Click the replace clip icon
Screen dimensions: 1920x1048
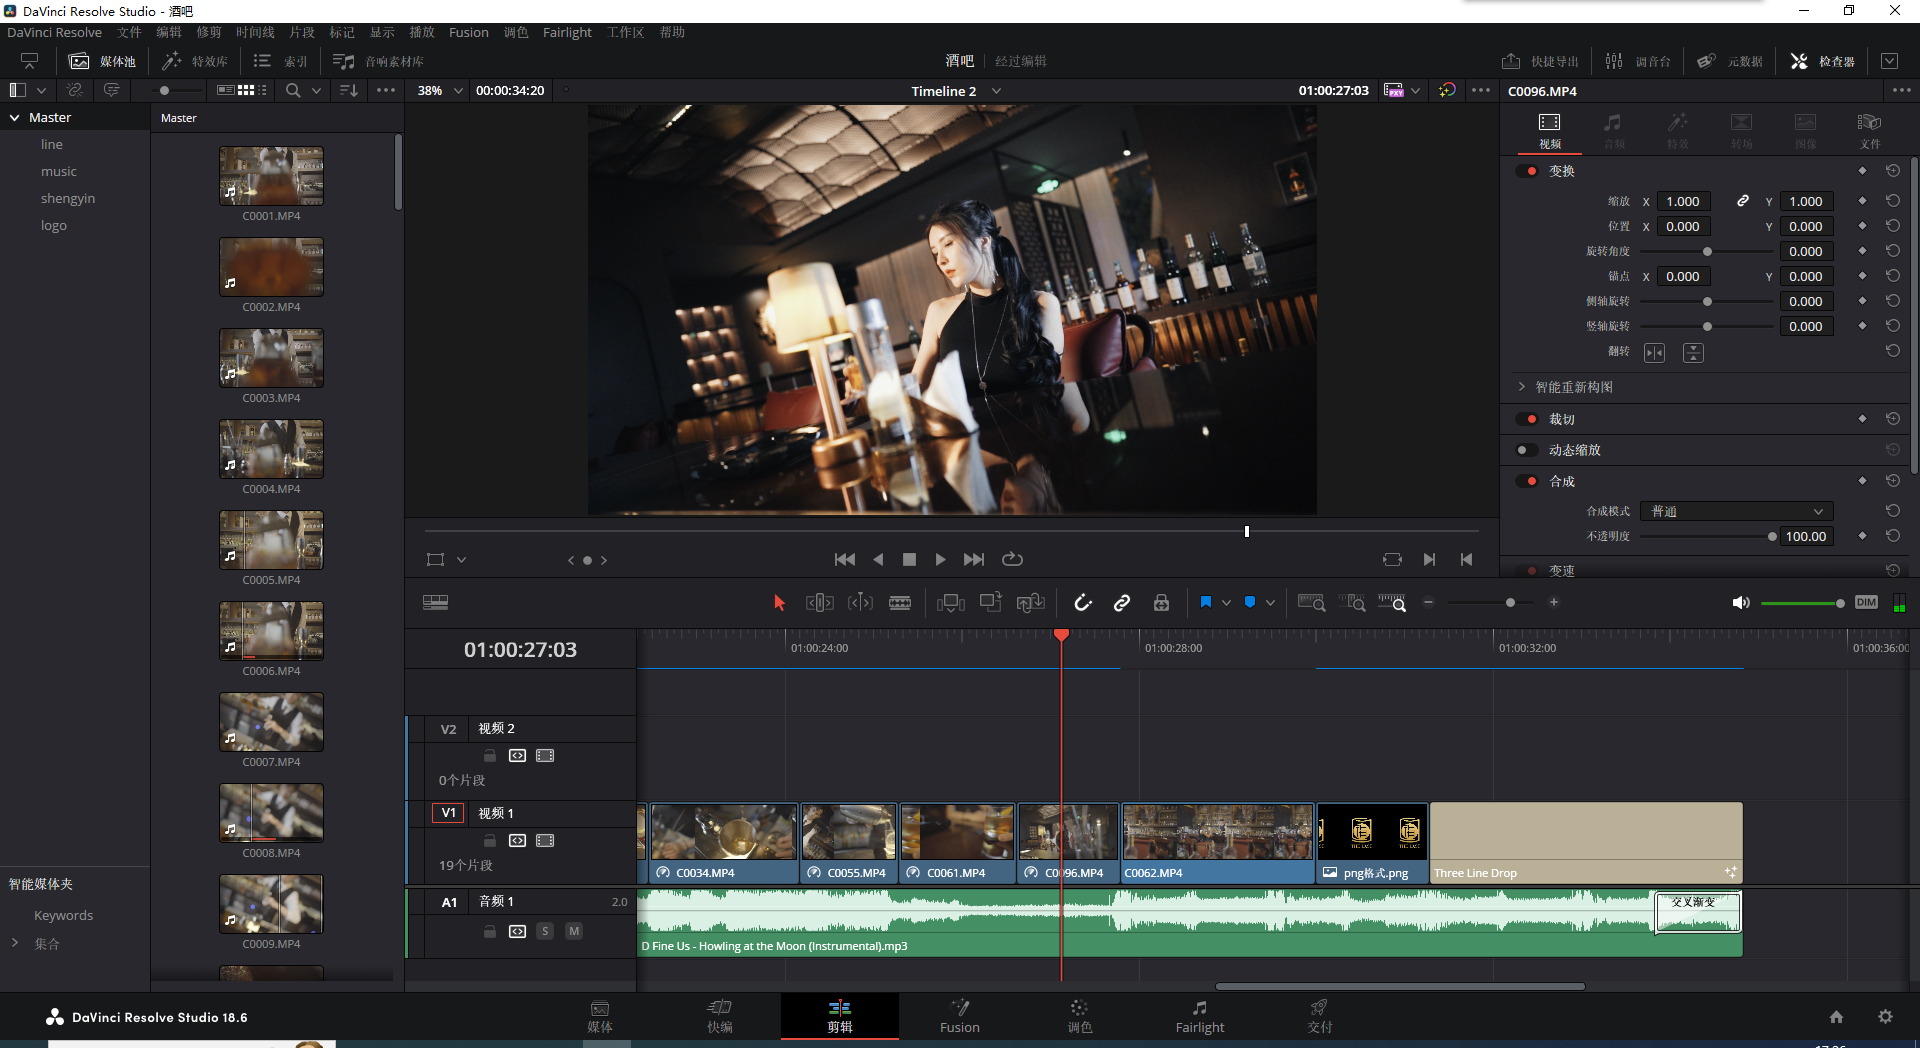coord(1030,603)
